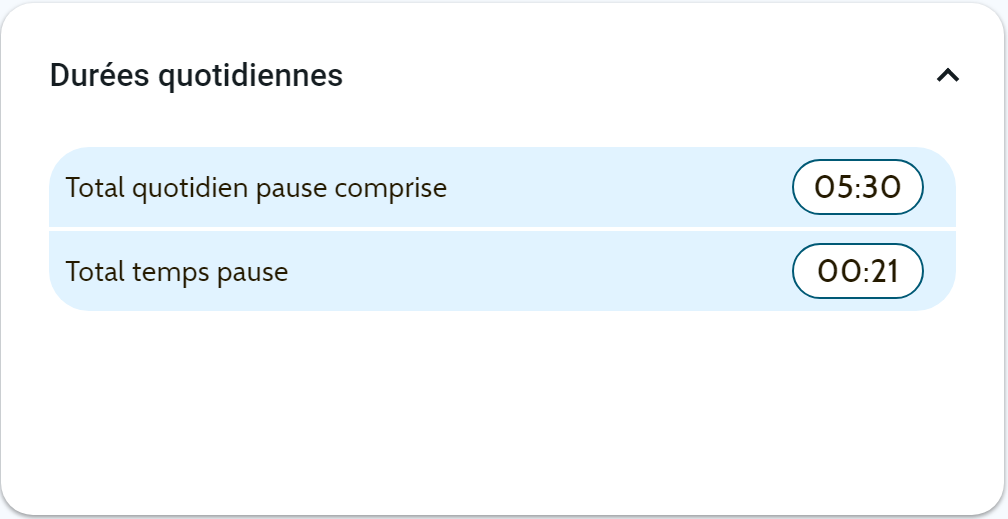Click empty middle of the pause time row
This screenshot has height=519, width=1008.
[x=540, y=271]
